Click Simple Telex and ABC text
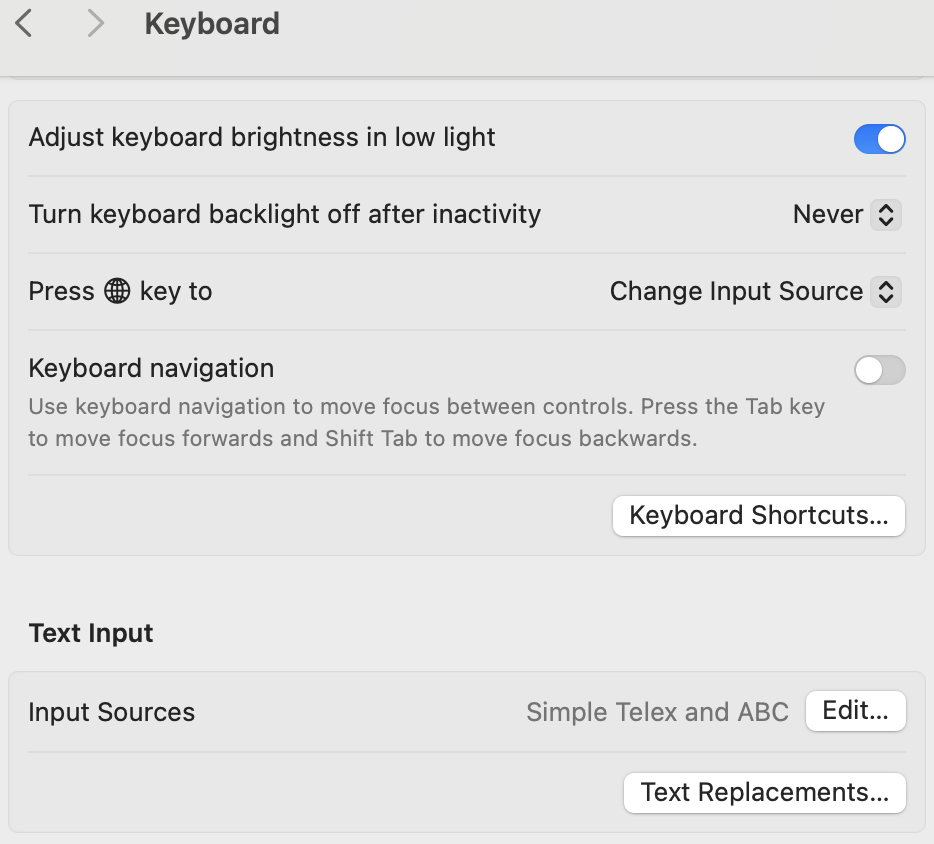934x844 pixels. tap(657, 712)
